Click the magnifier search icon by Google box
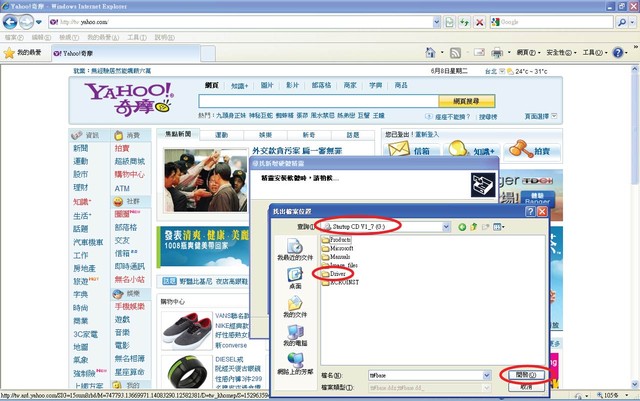Image resolution: width=640 pixels, height=401 pixels. click(x=622, y=22)
